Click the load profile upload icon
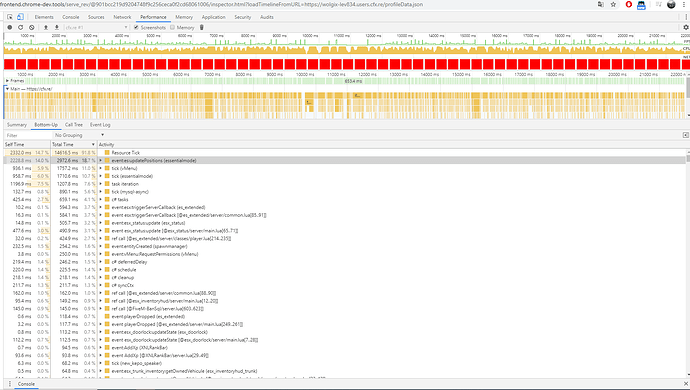 point(46,27)
